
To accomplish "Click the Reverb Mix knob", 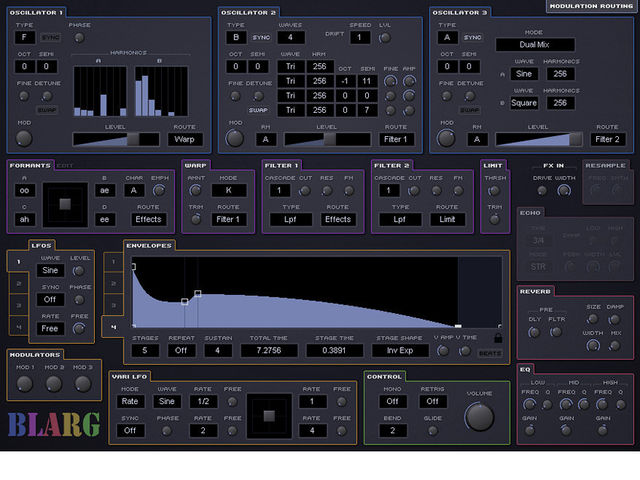I will 615,346.
